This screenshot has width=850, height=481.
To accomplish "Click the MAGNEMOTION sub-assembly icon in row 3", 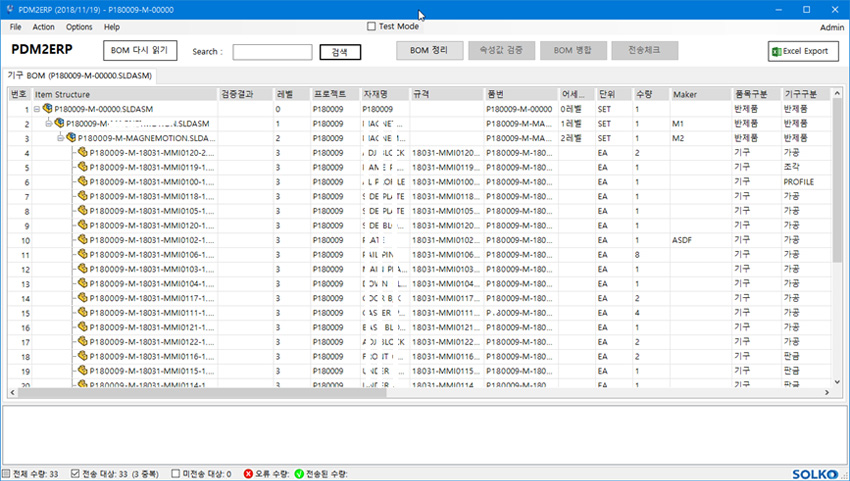I will pyautogui.click(x=71, y=138).
